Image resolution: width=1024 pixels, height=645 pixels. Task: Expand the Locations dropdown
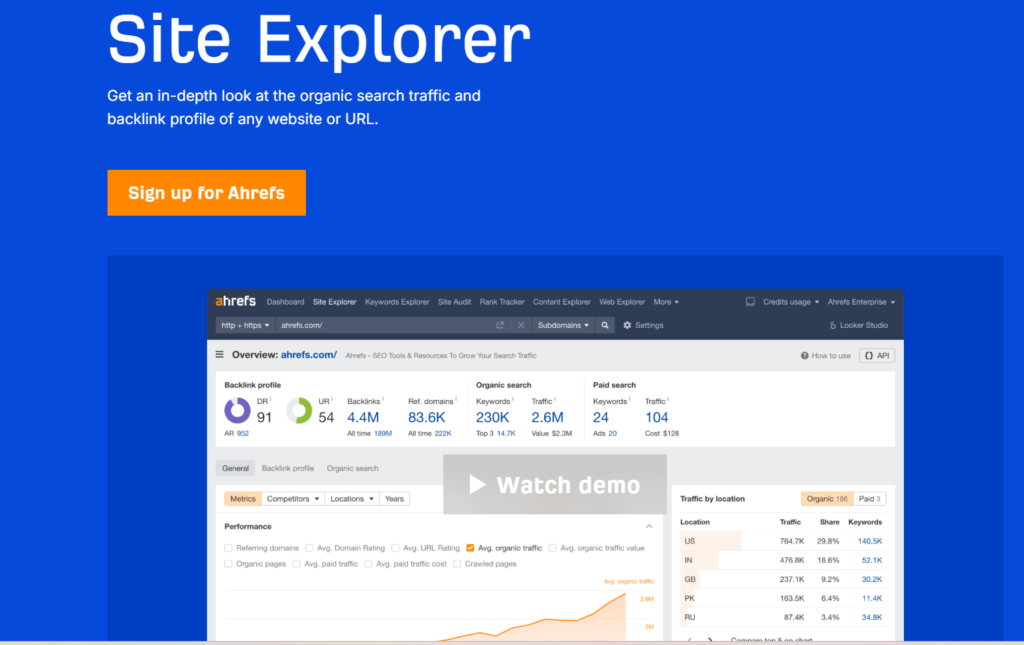[351, 499]
